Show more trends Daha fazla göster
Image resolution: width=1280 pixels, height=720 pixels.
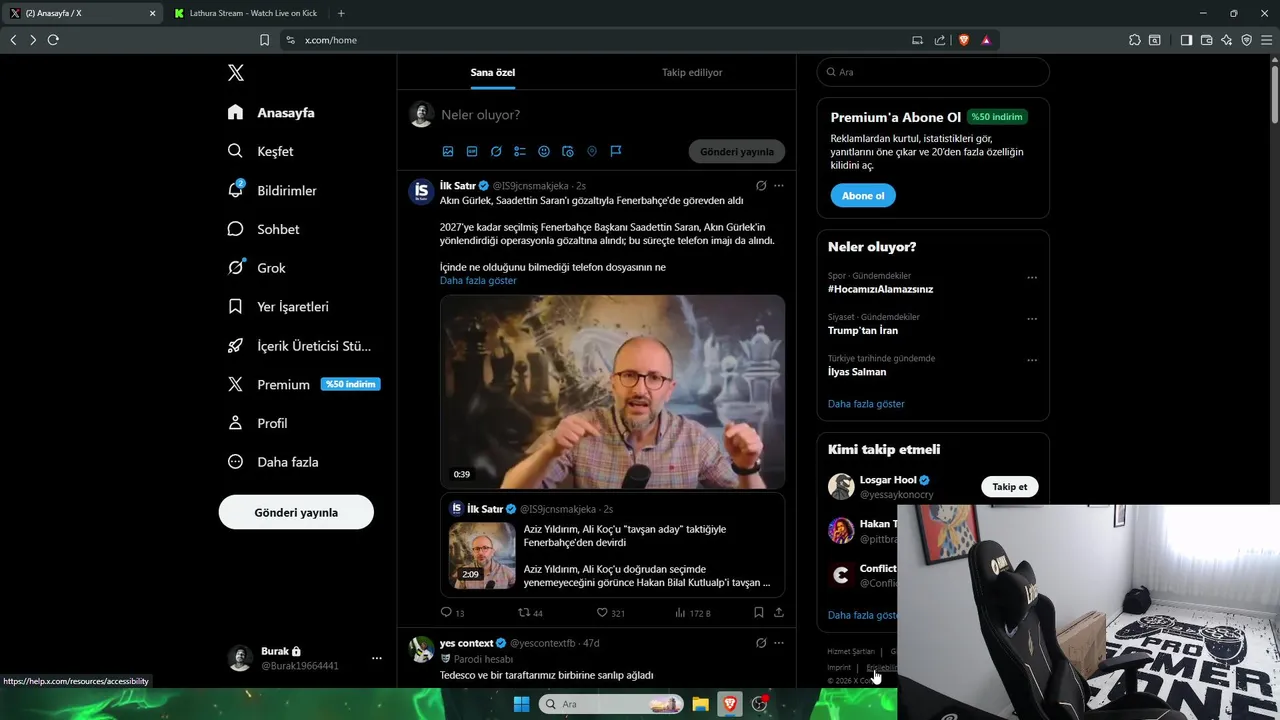tap(866, 404)
